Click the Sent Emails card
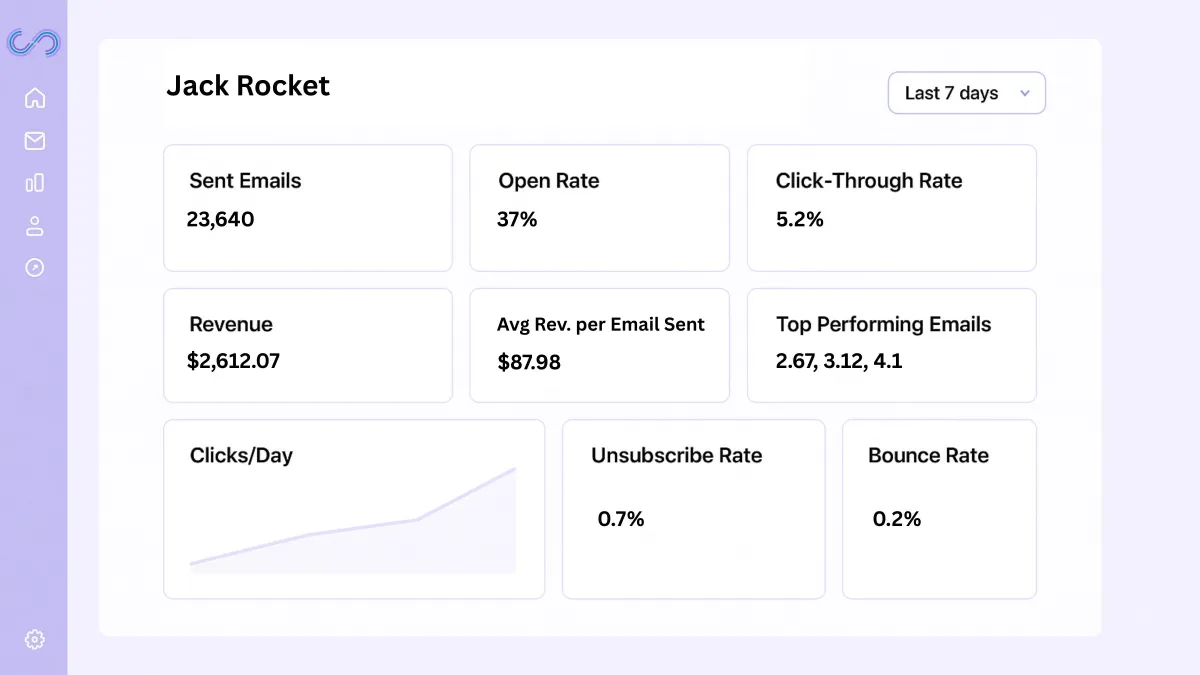 [x=308, y=208]
